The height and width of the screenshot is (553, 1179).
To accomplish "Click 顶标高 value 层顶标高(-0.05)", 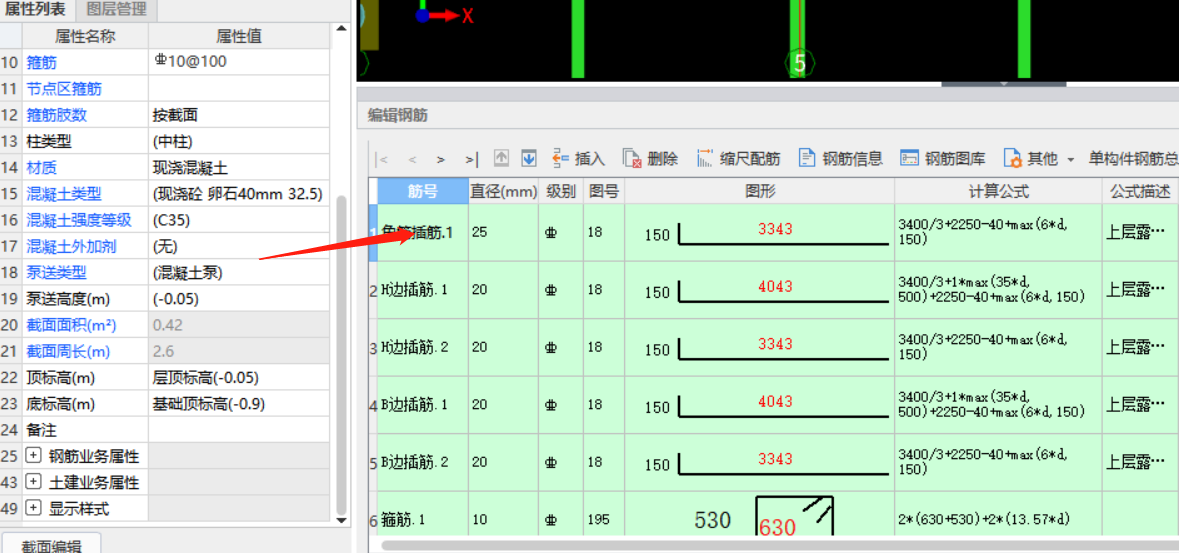I will tap(239, 378).
